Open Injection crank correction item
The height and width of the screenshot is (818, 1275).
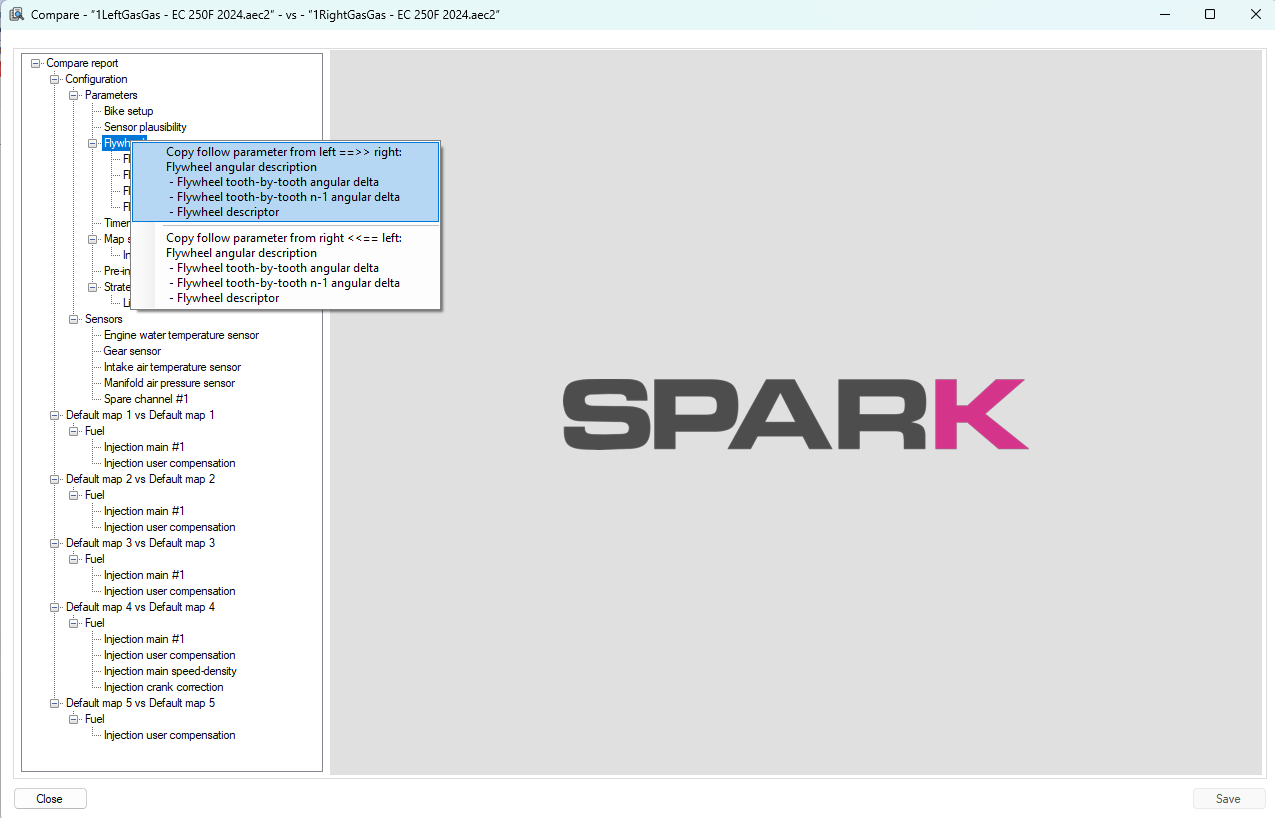point(163,687)
